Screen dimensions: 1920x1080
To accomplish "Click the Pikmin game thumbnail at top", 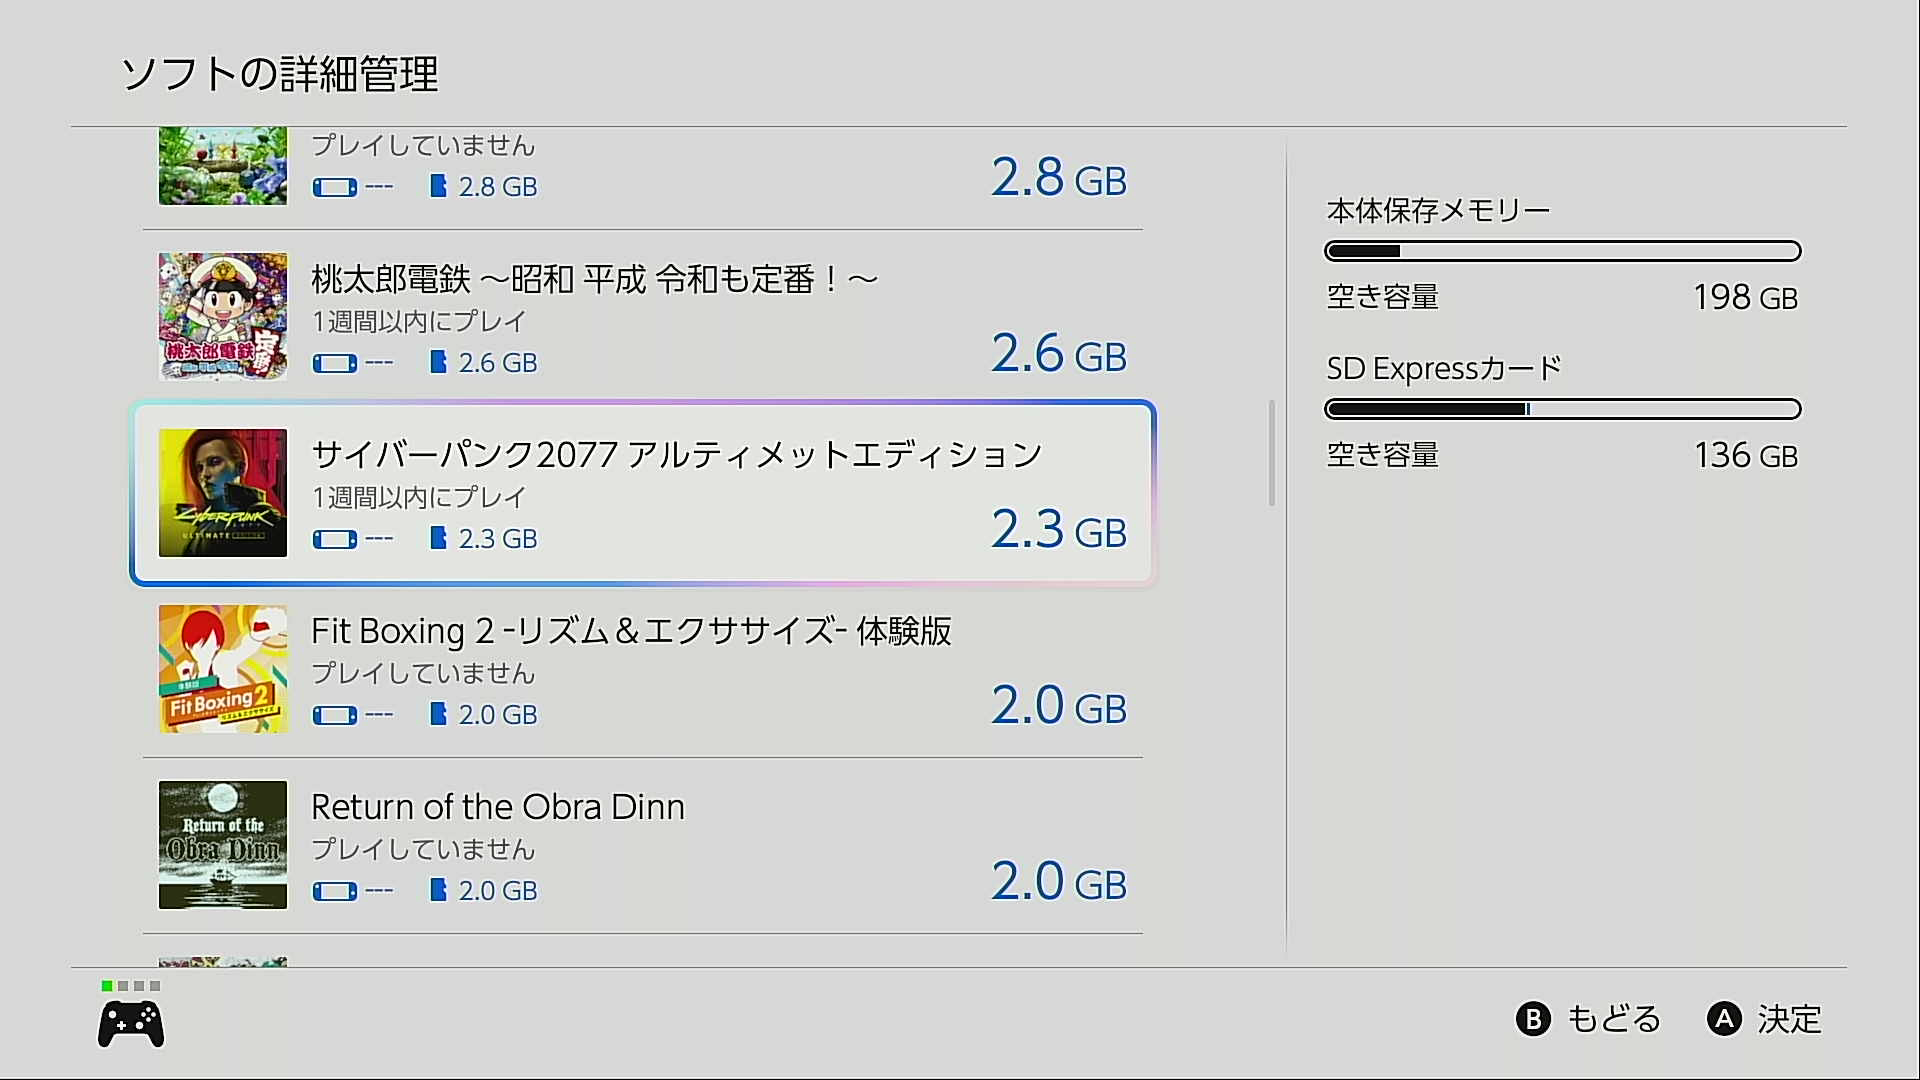I will click(x=223, y=166).
